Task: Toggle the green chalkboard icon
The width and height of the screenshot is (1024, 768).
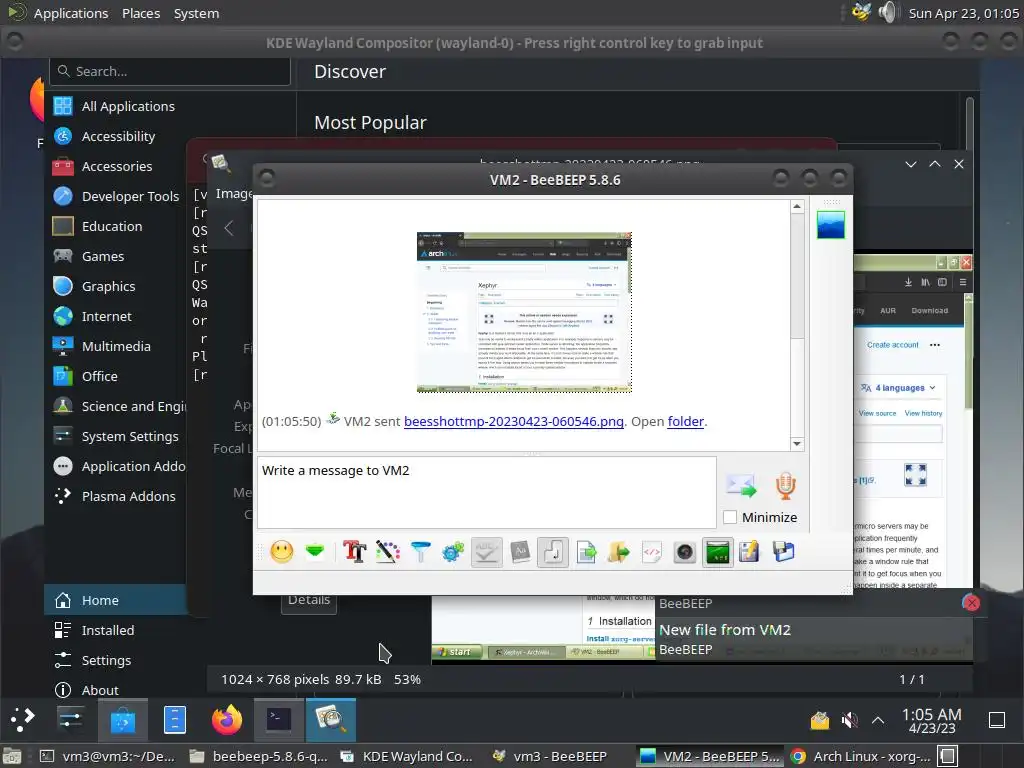Action: click(718, 552)
